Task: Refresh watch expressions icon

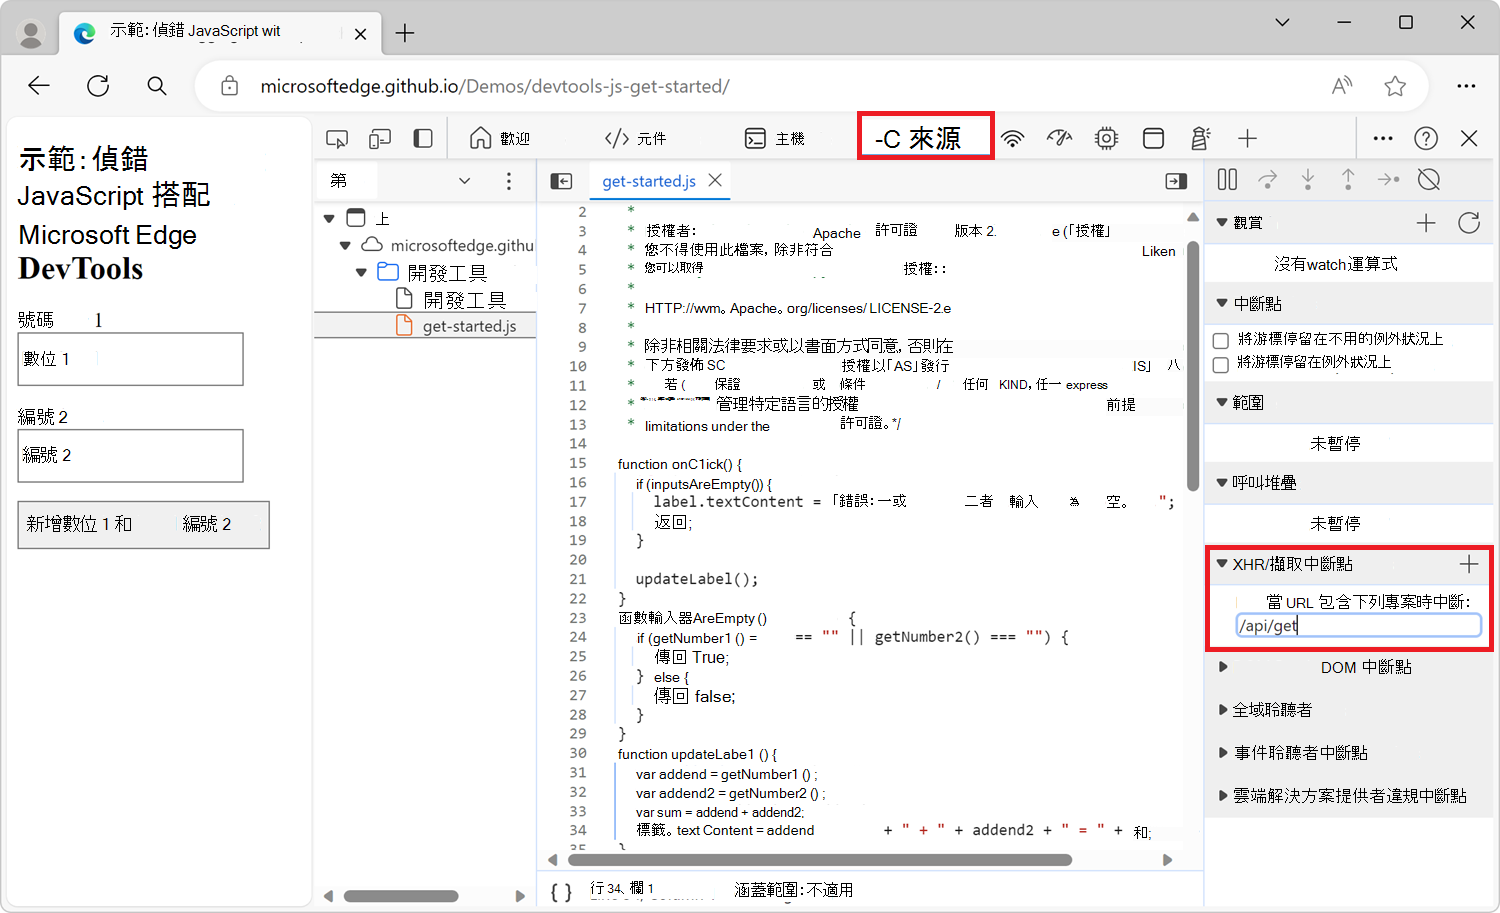Action: click(1469, 223)
